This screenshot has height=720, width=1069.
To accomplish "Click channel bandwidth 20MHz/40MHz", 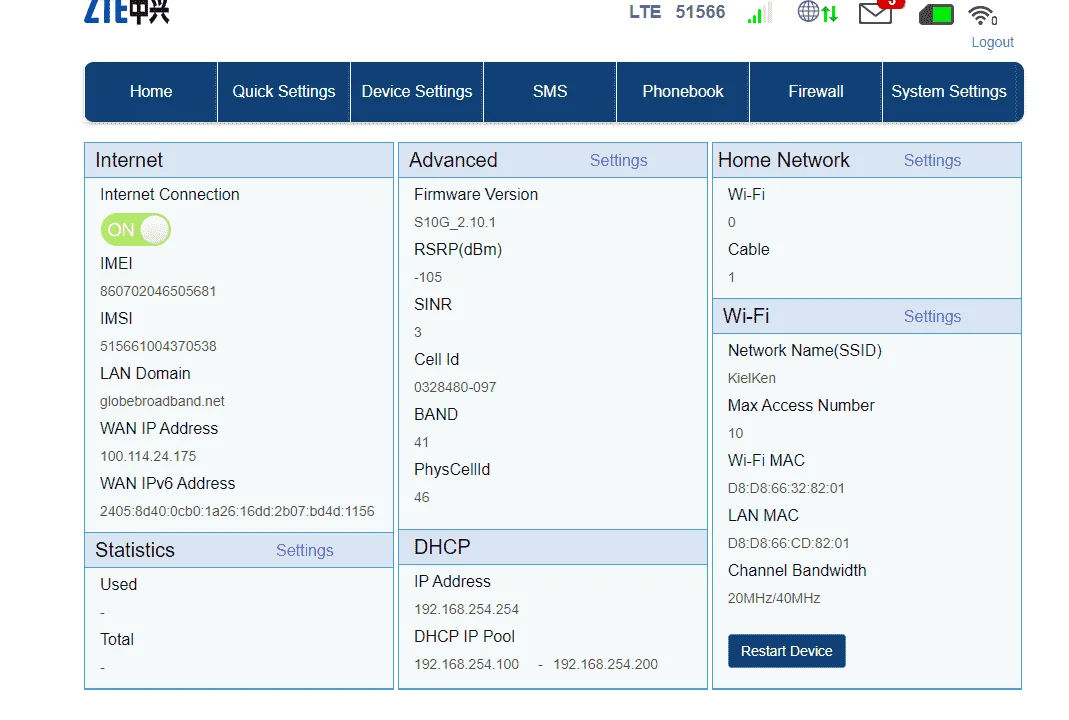I will 774,599.
